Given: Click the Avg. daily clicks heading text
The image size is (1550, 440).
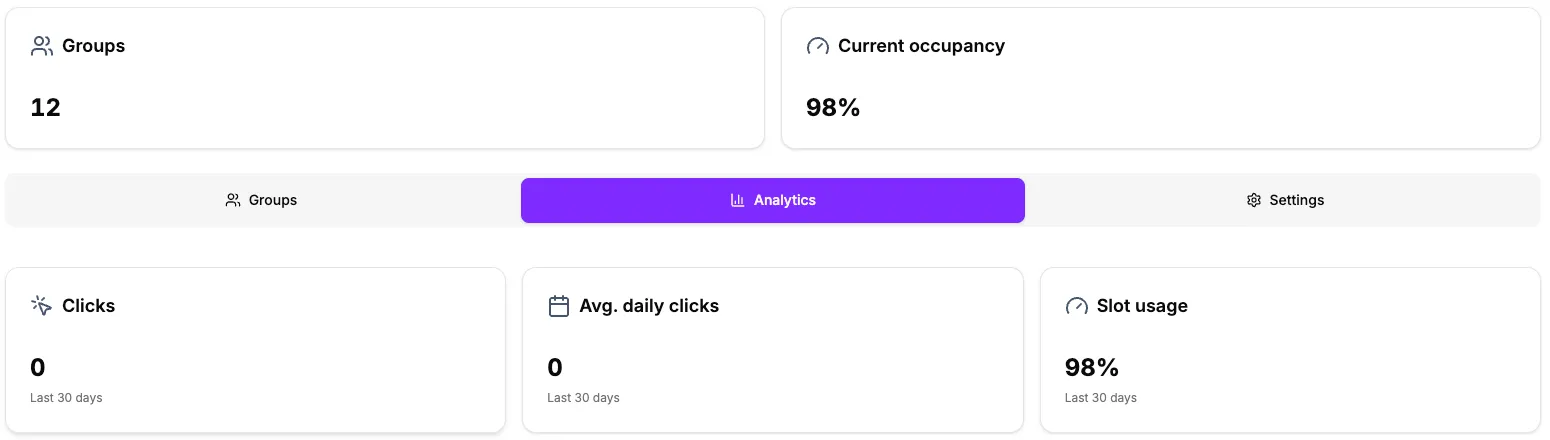Looking at the screenshot, I should (649, 306).
